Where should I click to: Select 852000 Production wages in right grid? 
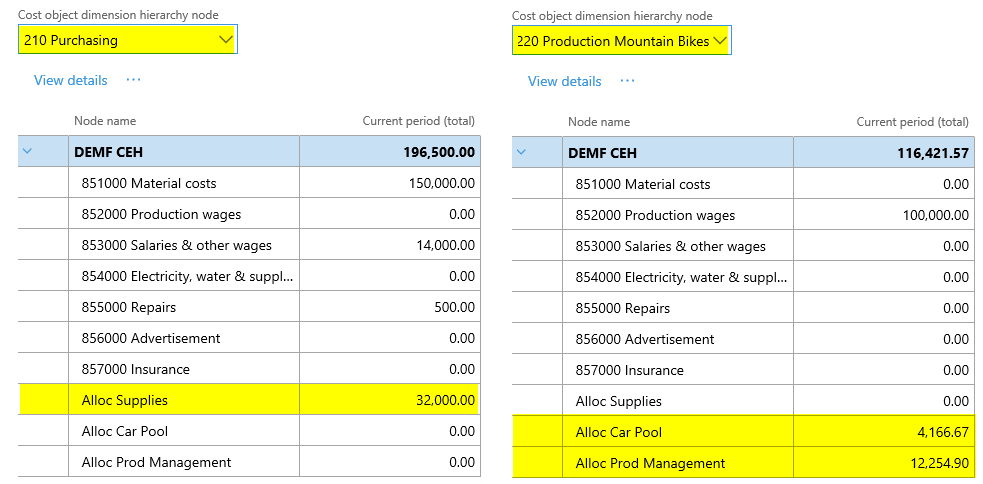pyautogui.click(x=655, y=215)
